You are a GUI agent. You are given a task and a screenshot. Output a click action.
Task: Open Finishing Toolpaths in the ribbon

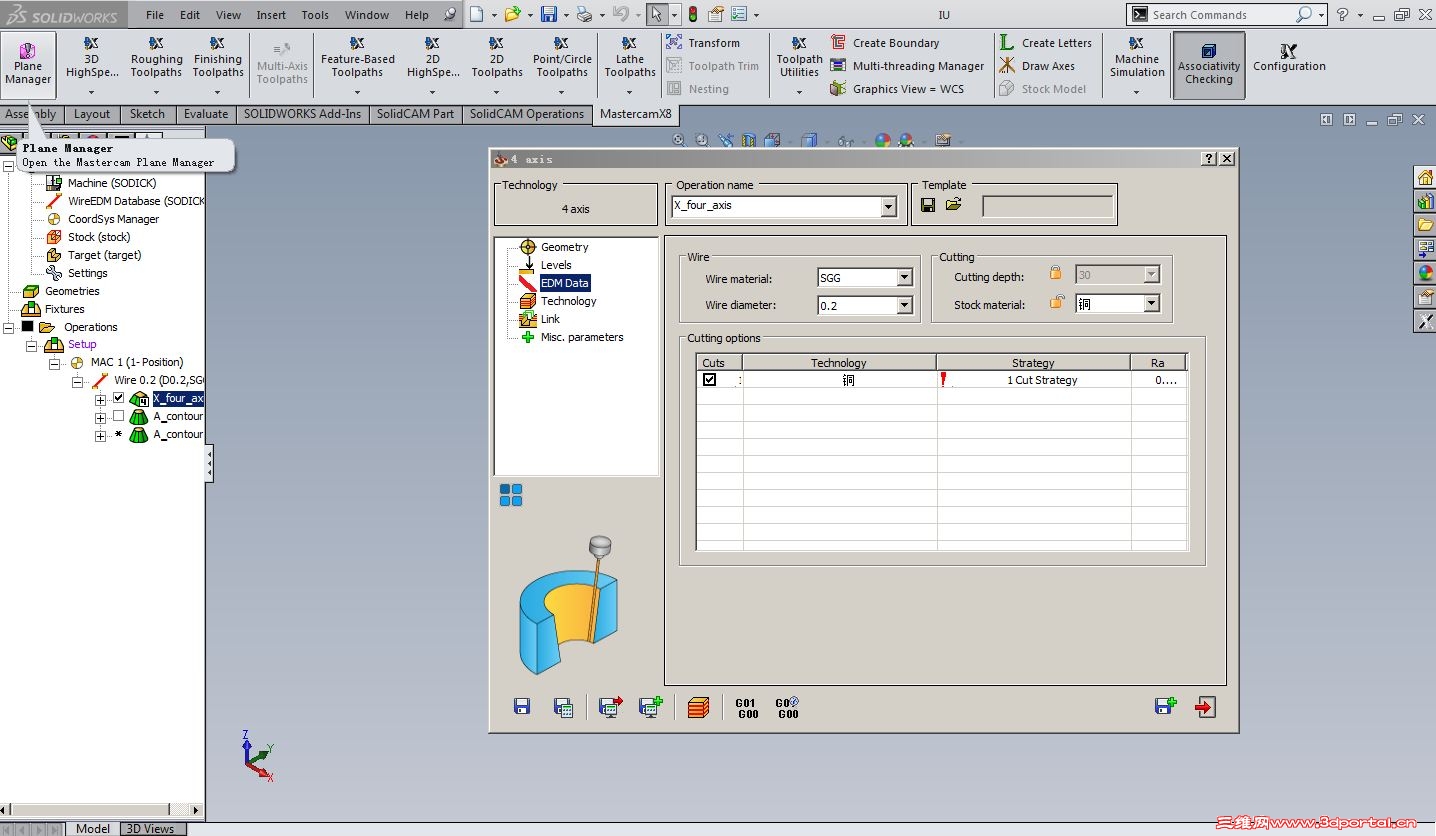[x=218, y=65]
